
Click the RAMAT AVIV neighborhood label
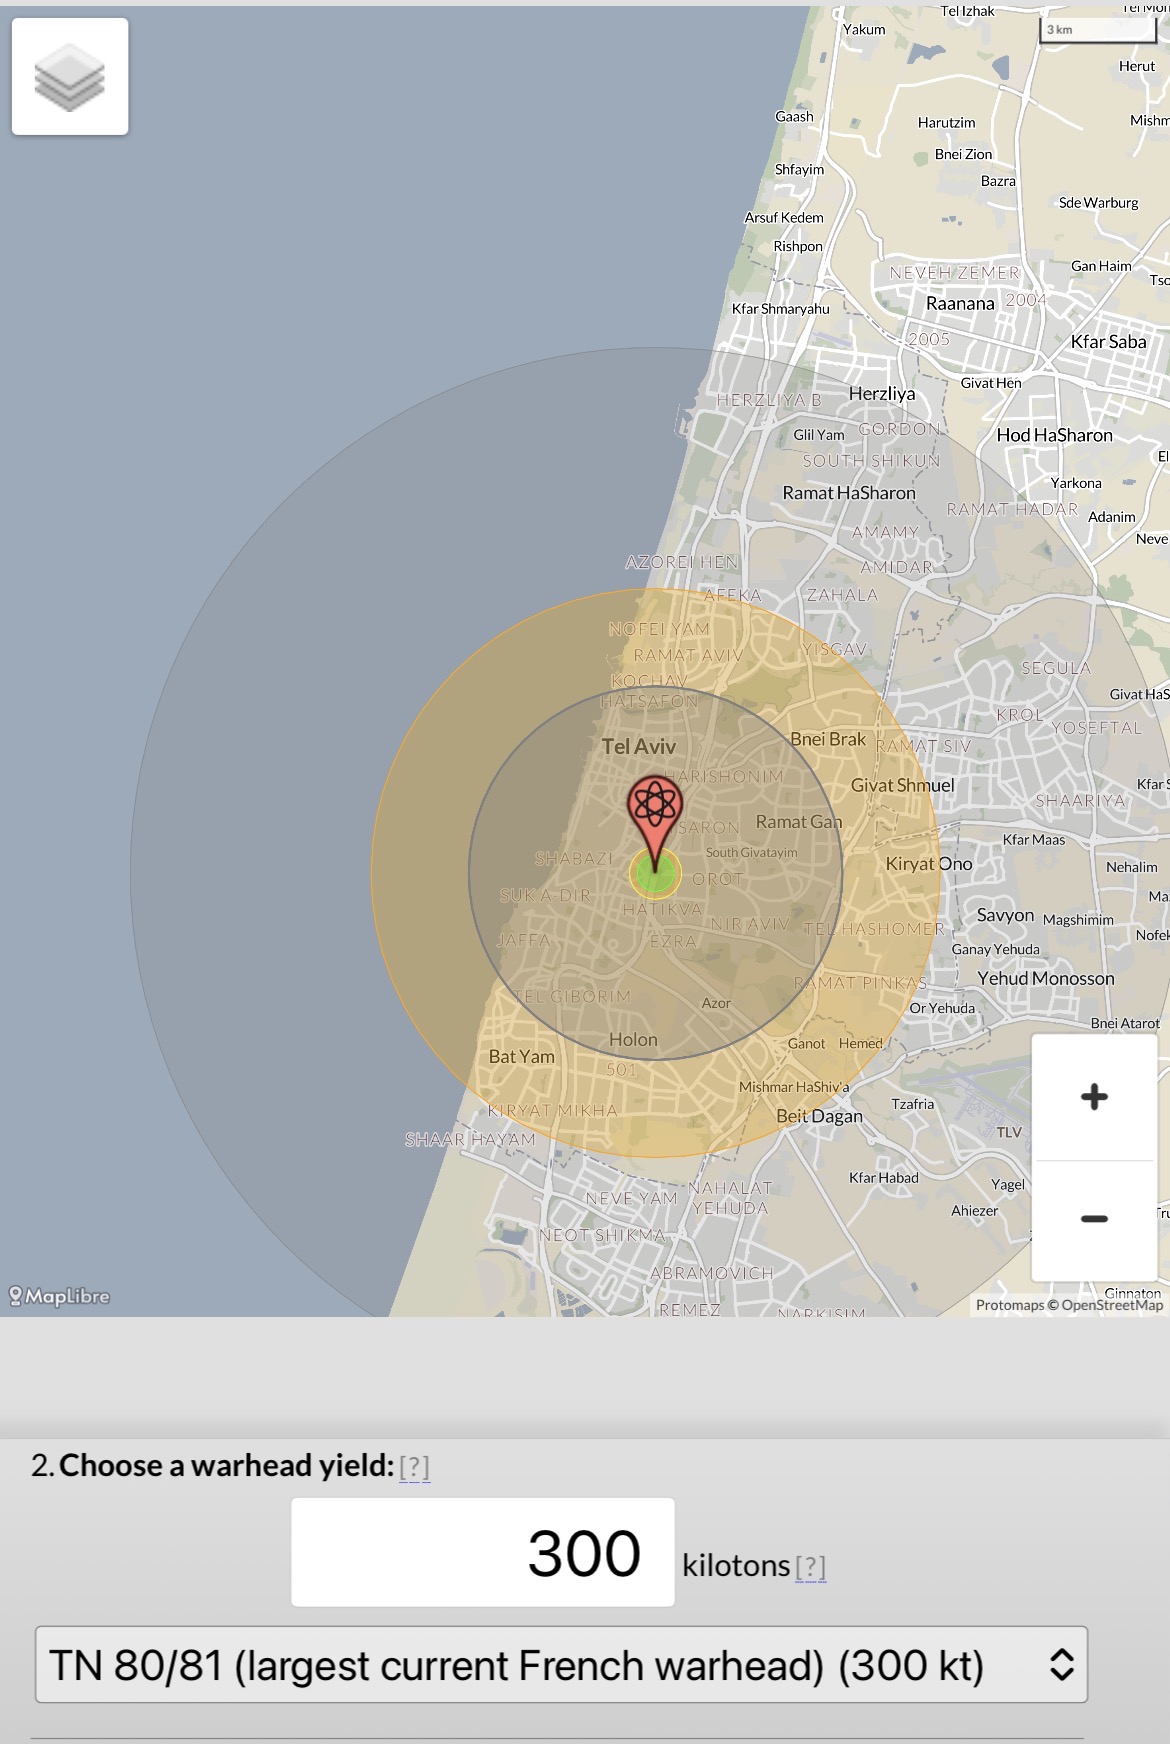688,655
